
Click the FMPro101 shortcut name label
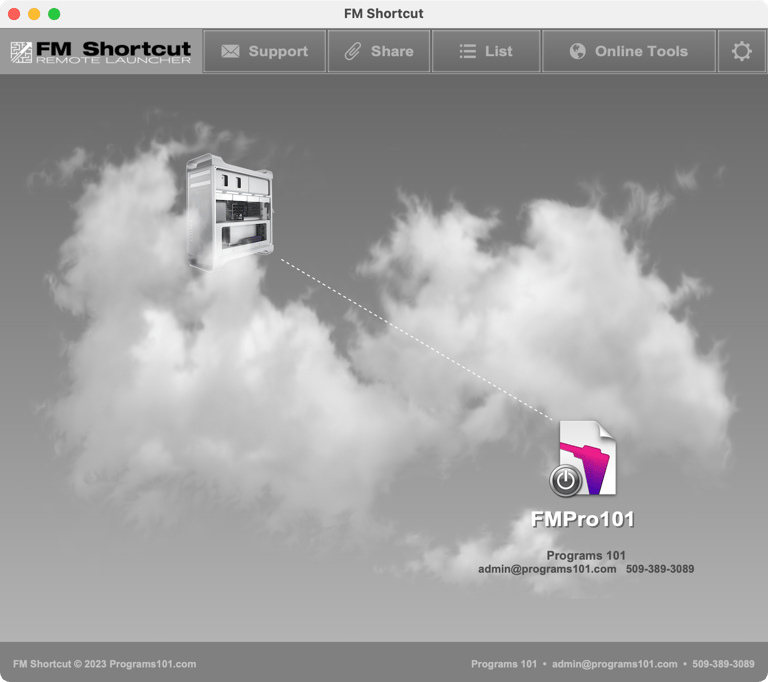coord(583,519)
